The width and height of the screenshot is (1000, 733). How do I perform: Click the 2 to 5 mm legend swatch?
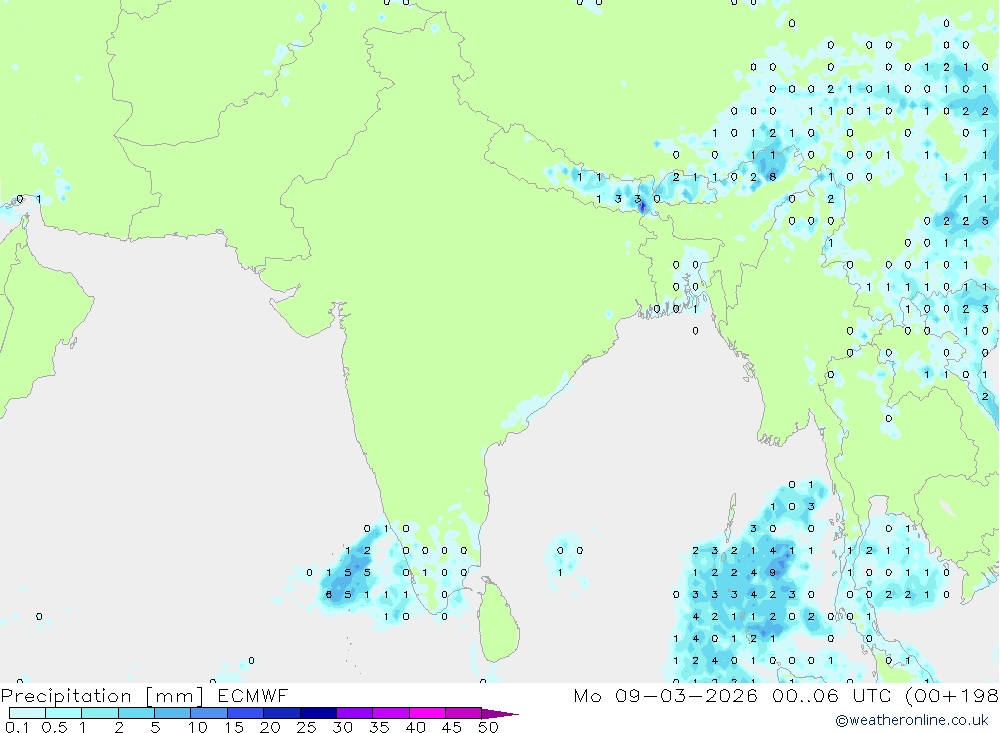pyautogui.click(x=136, y=713)
